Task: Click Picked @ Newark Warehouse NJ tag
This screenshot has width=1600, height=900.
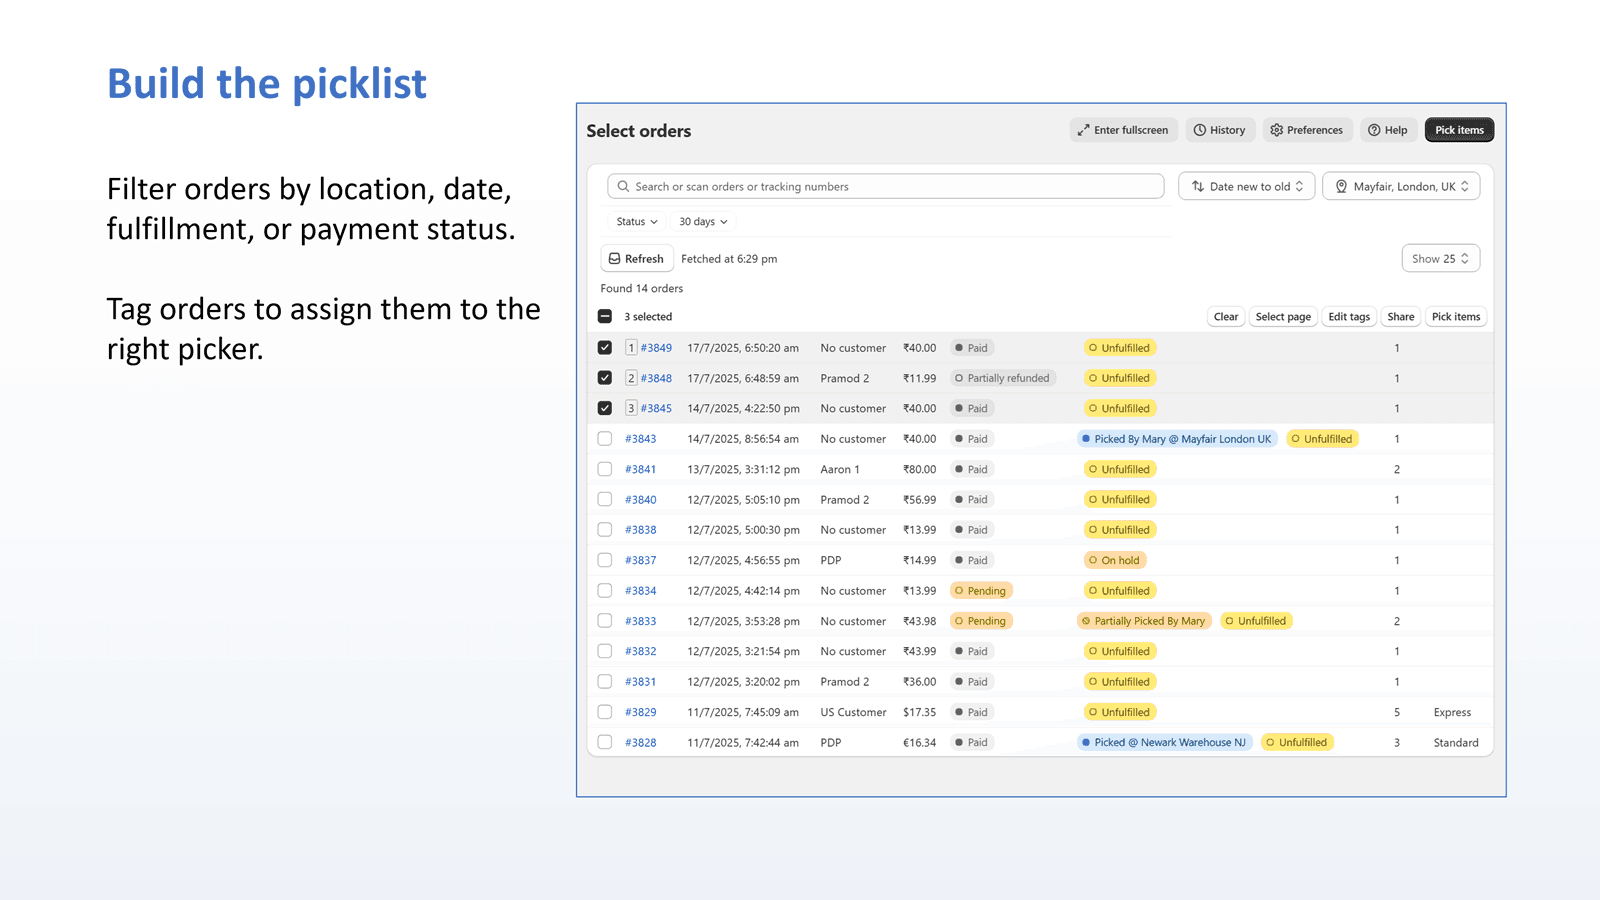Action: [x=1164, y=743]
